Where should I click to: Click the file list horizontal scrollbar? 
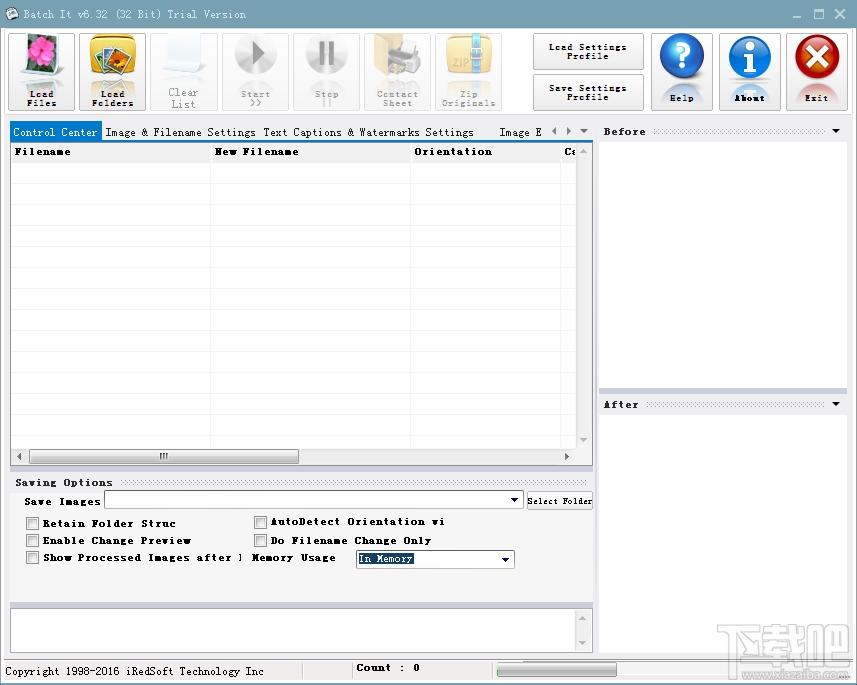160,457
